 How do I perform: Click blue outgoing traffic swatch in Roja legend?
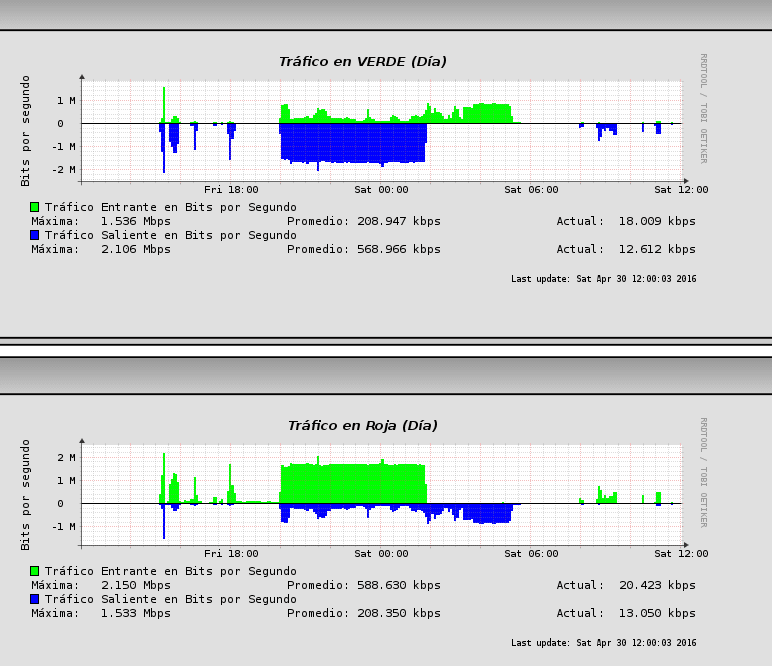click(34, 599)
